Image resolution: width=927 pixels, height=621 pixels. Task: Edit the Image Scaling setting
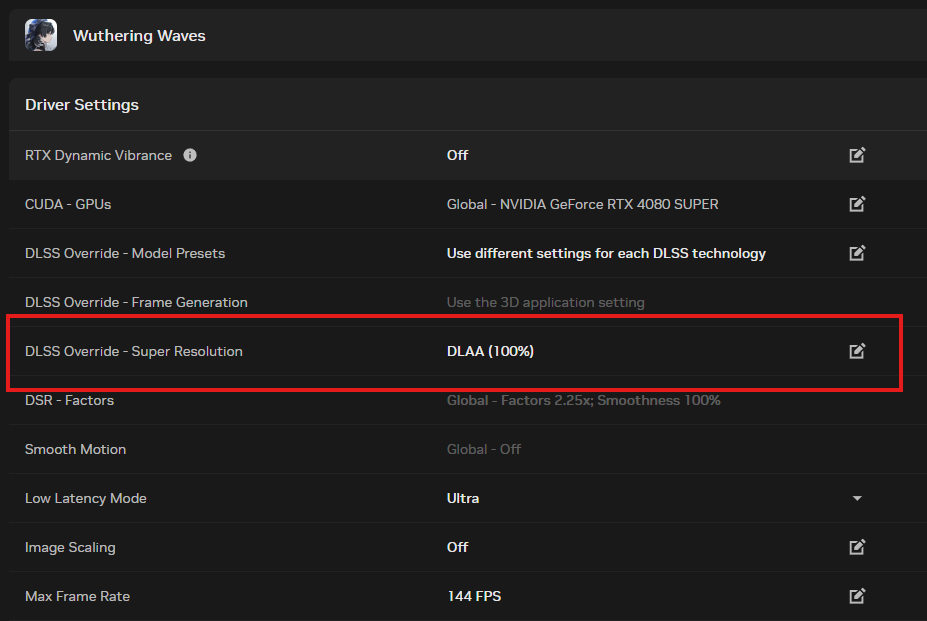point(857,547)
